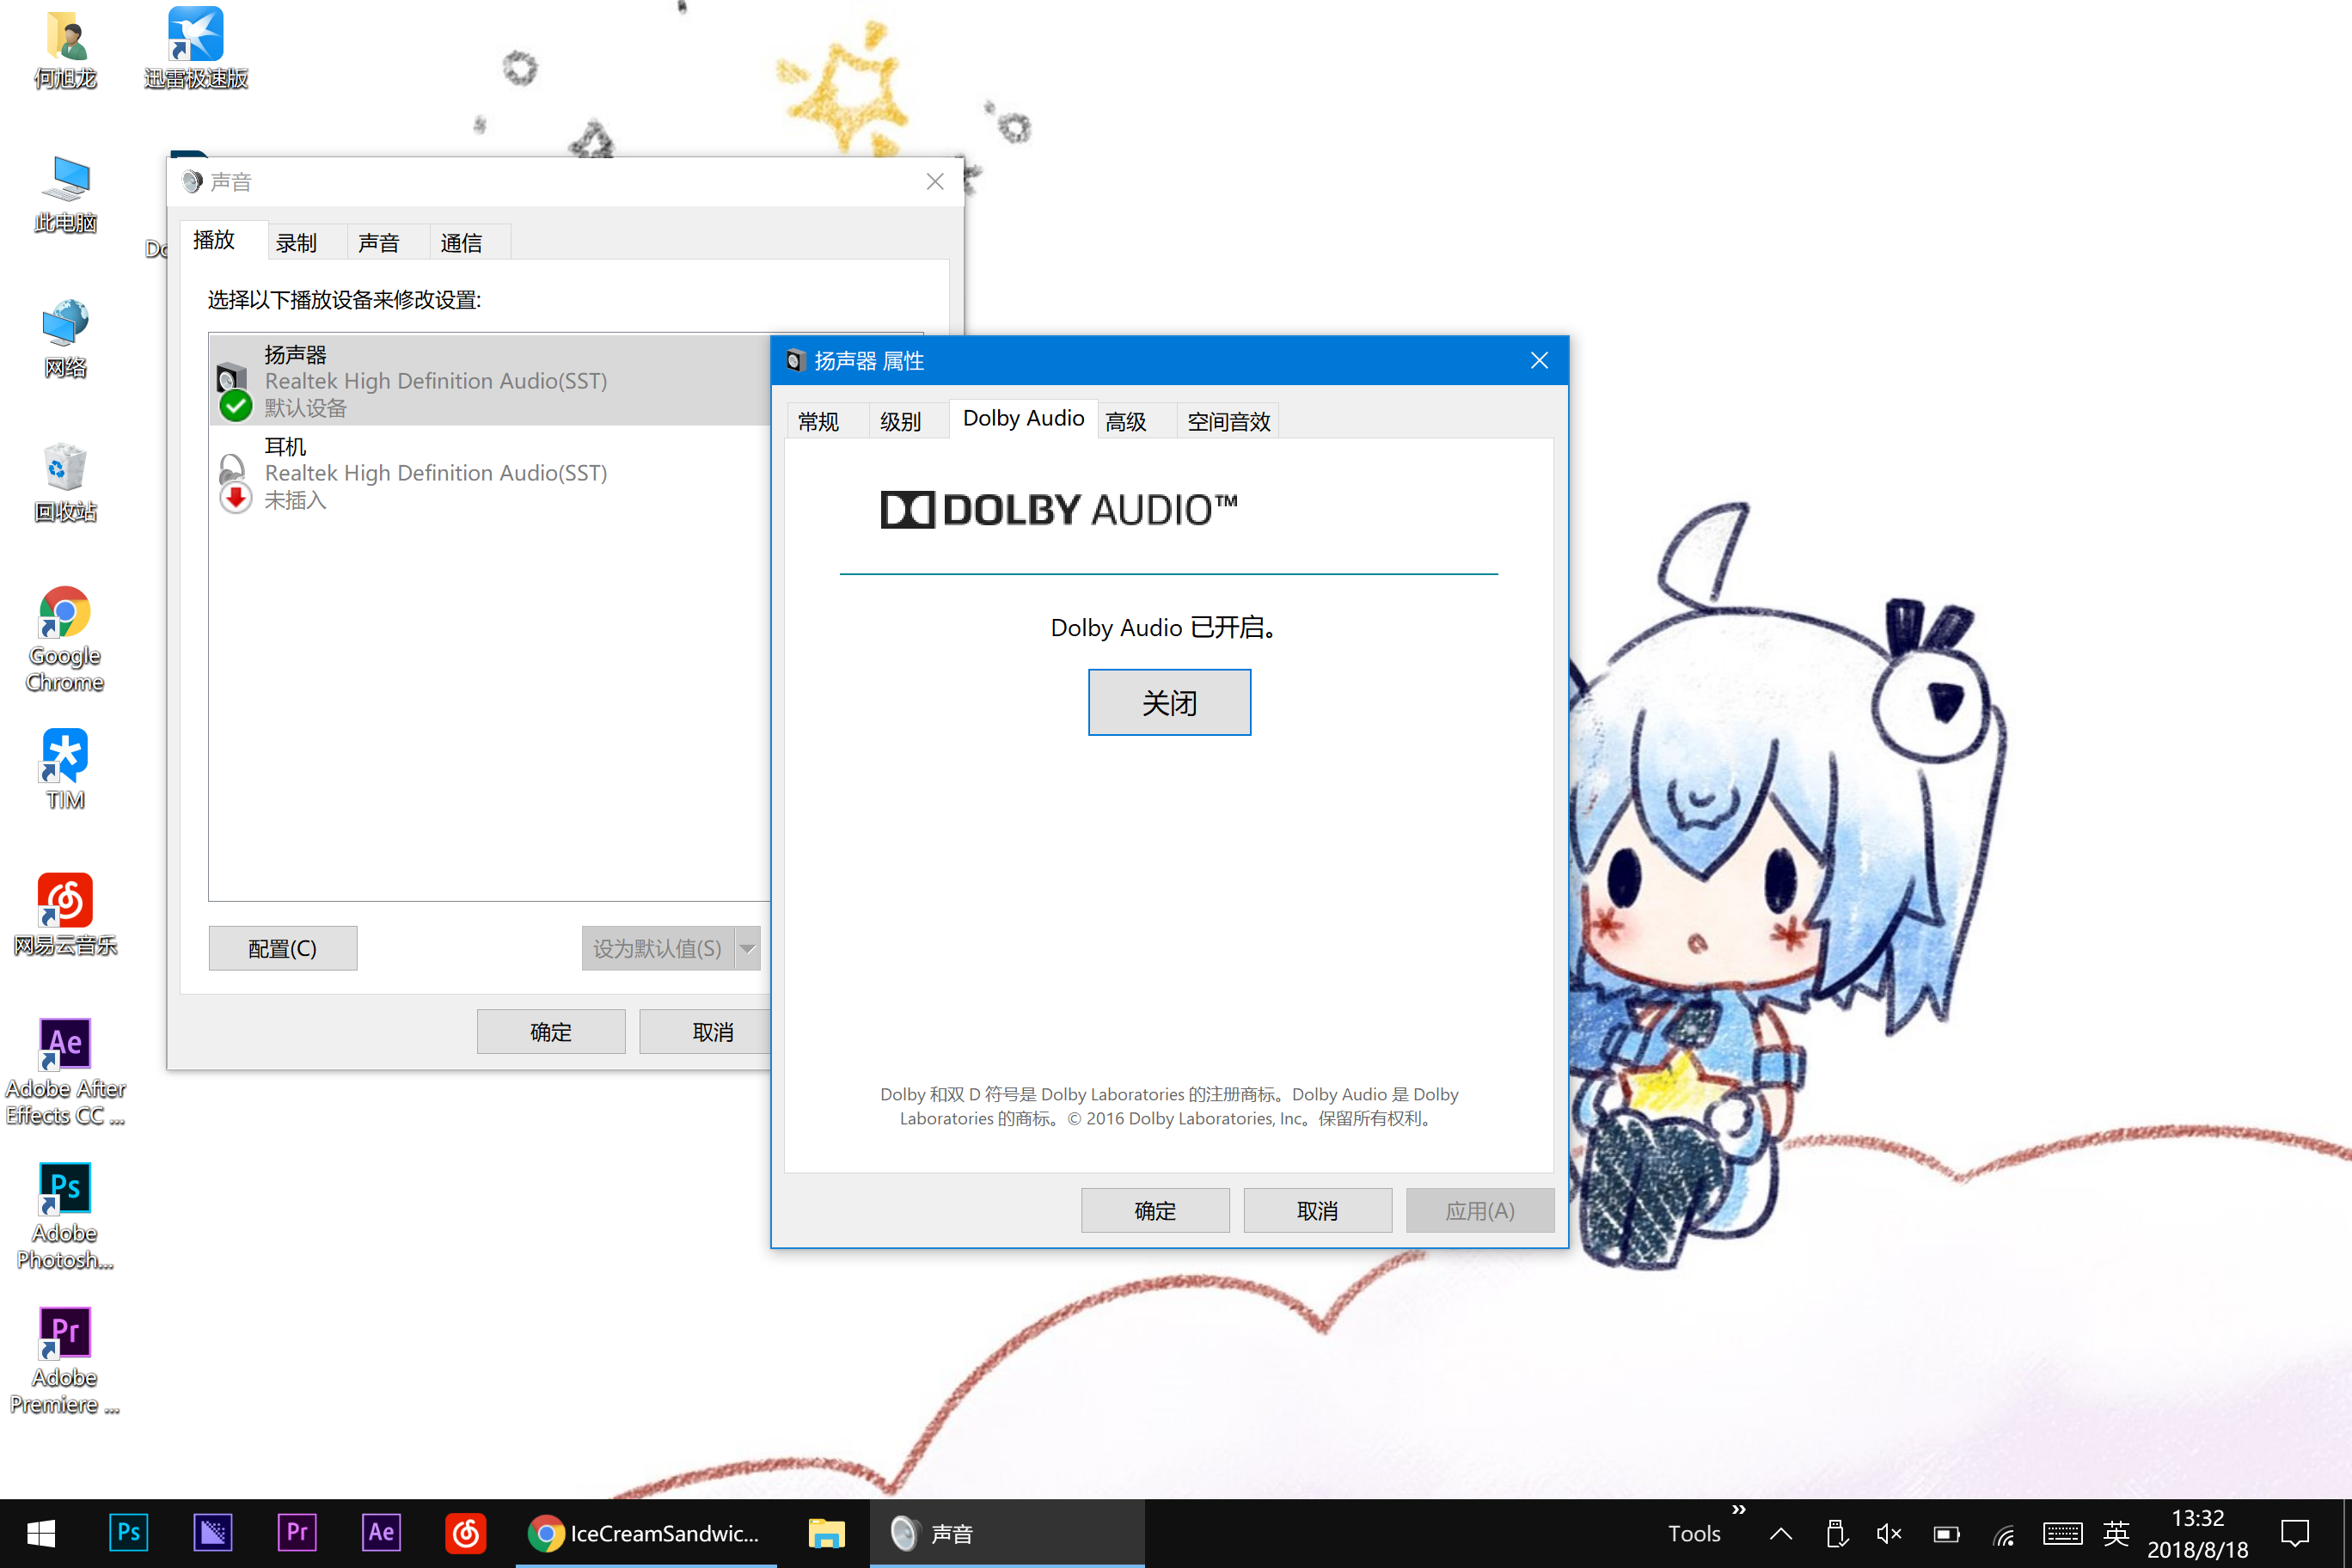
Task: Expand the 设为默认值 dropdown arrow
Action: coord(747,948)
